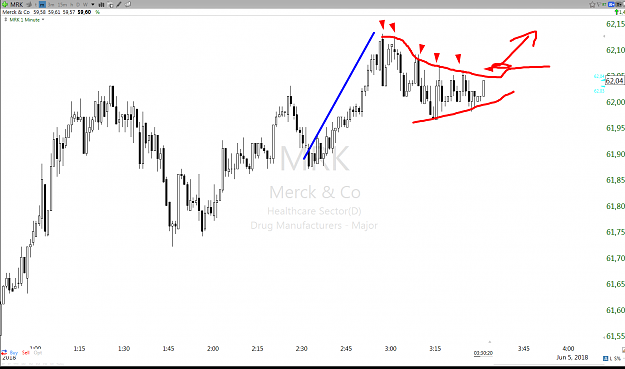Viewport: 625px width, 369px height.
Task: Switch chart to weekly 'W' interval
Action: coord(85,4)
